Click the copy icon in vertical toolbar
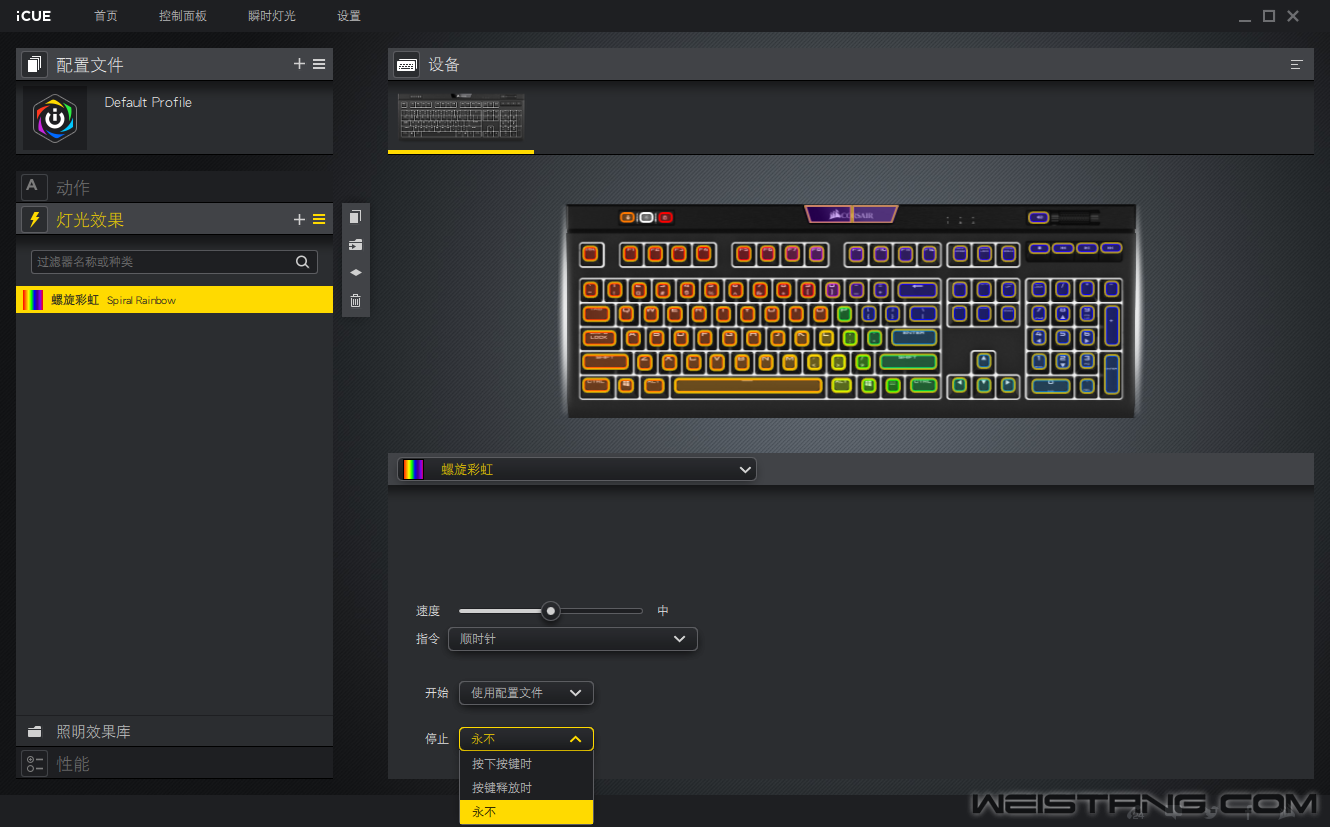The image size is (1330, 827). pos(355,217)
